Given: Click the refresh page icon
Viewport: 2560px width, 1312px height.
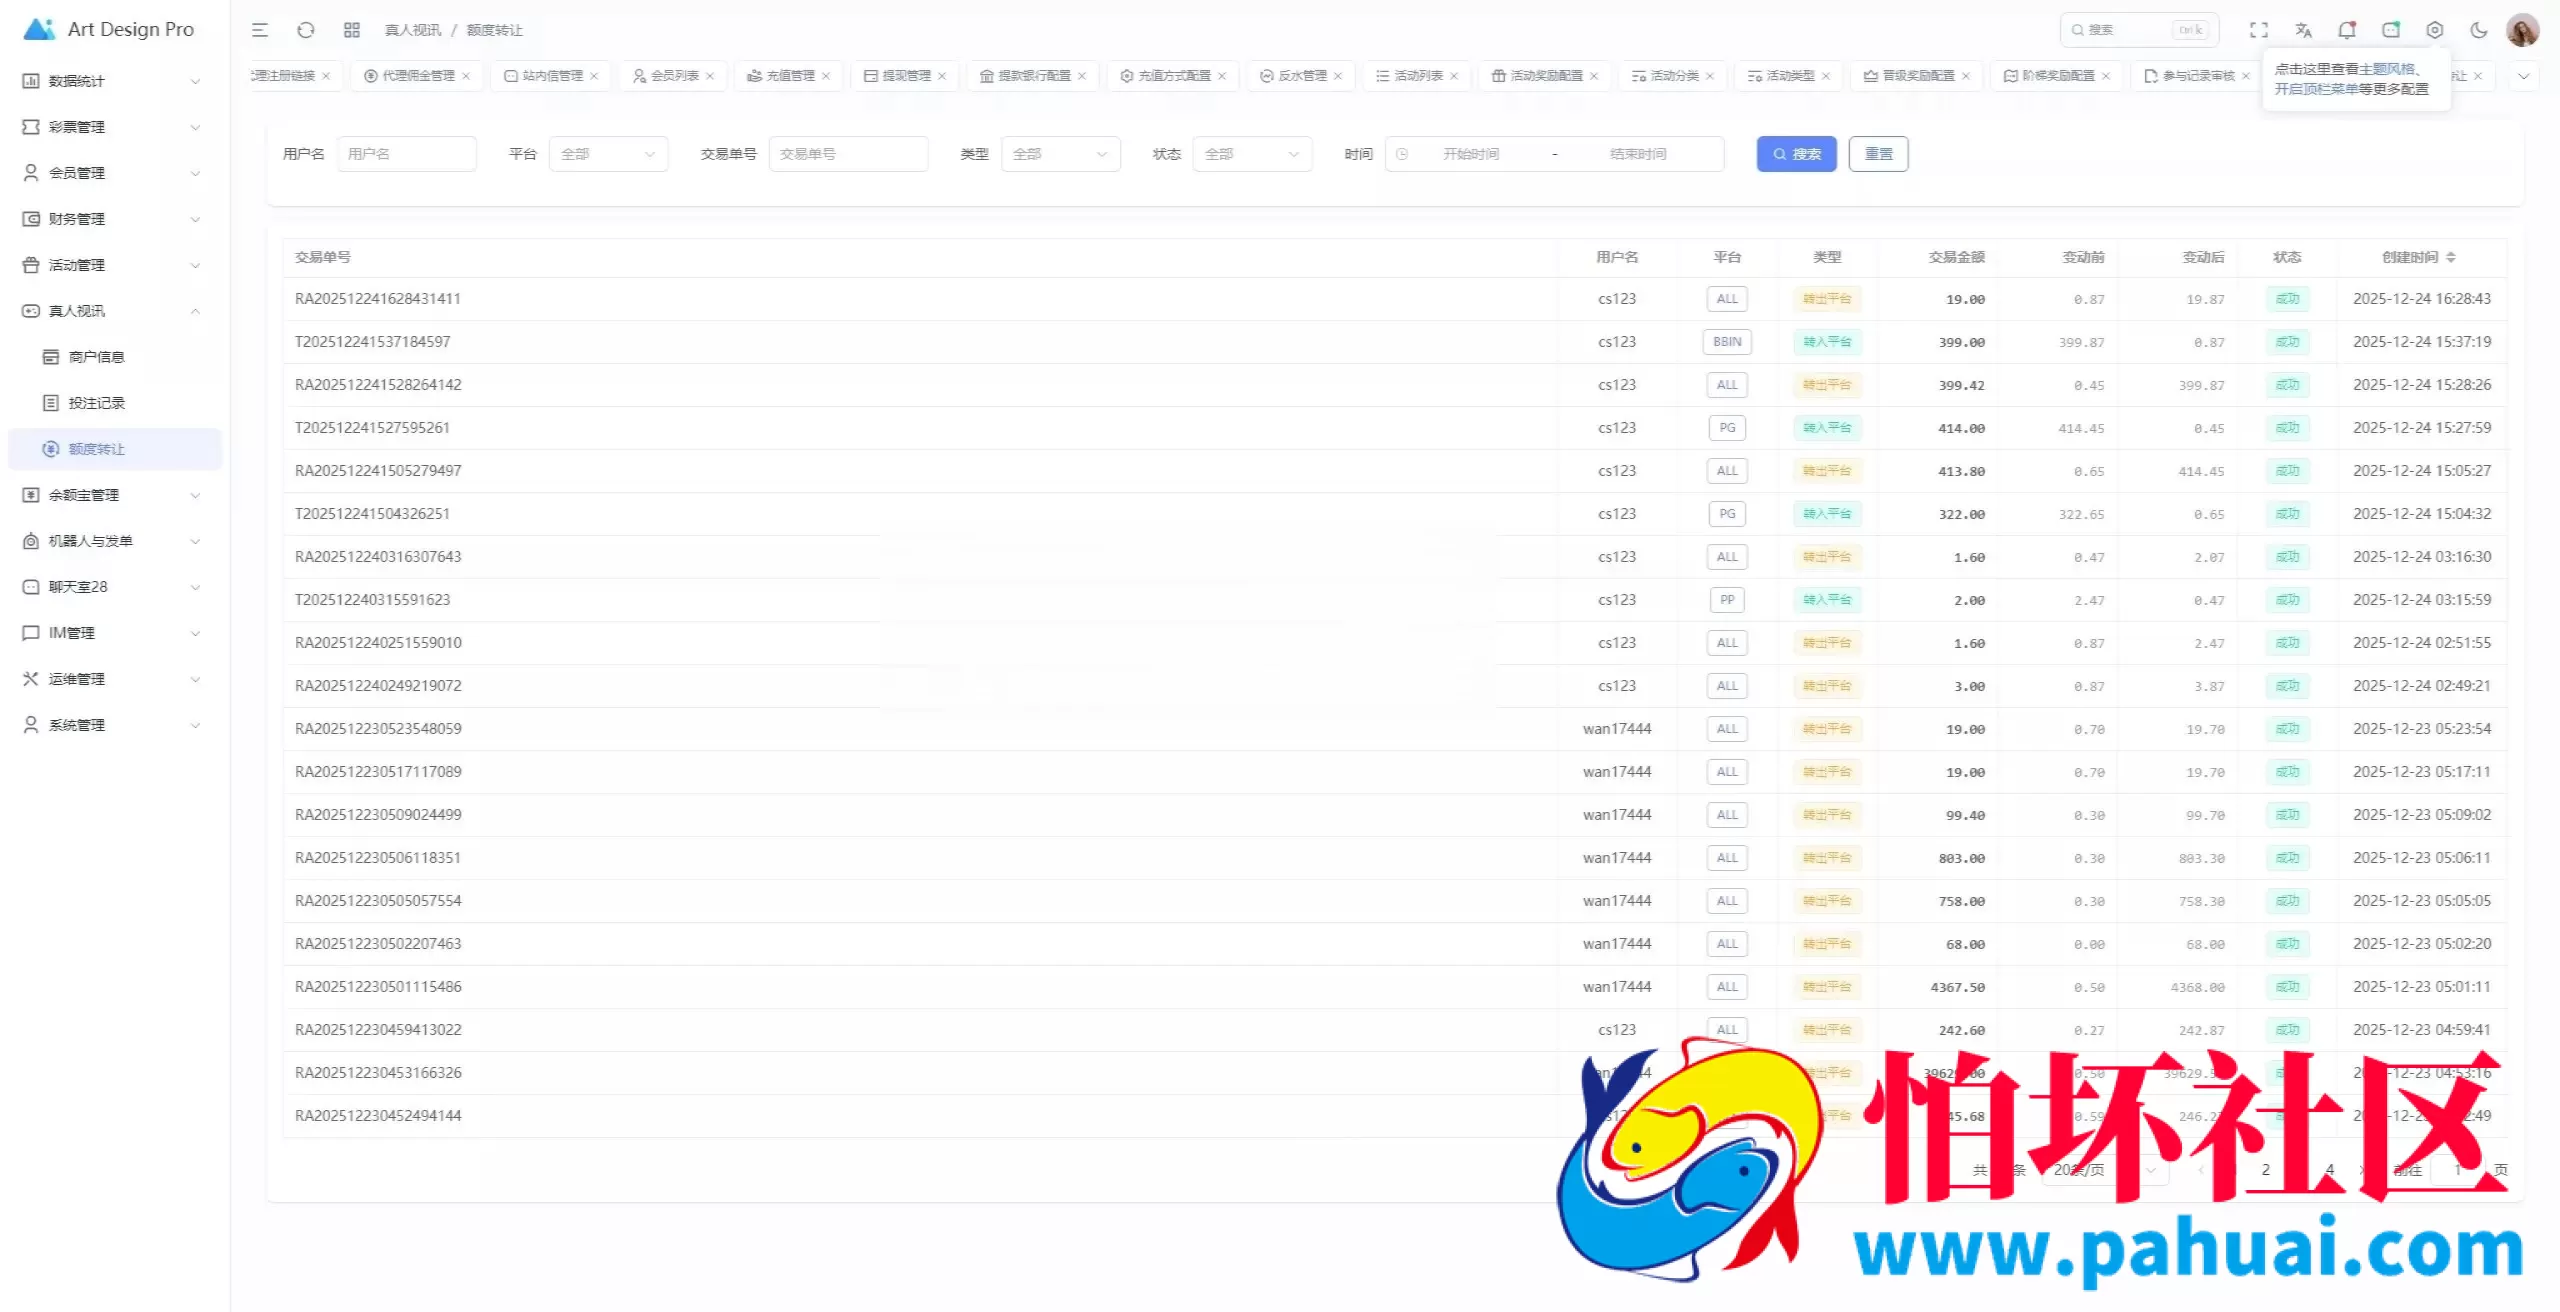Looking at the screenshot, I should tap(306, 30).
